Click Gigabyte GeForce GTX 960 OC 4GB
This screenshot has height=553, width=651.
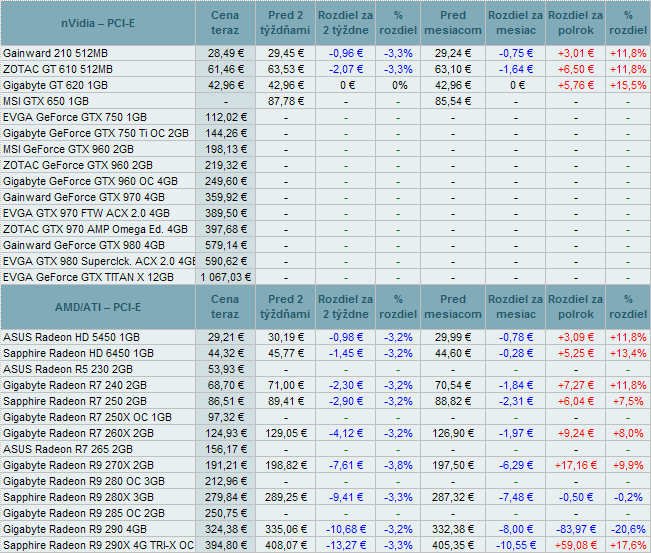point(90,181)
